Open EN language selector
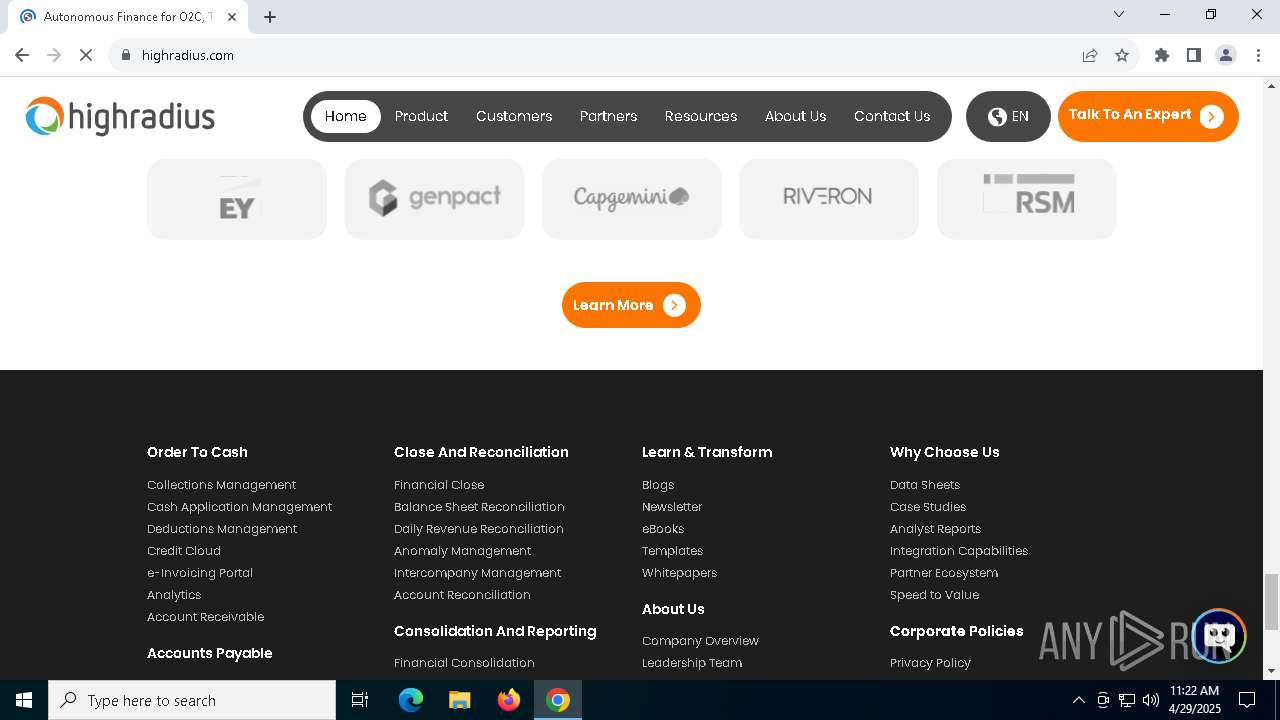This screenshot has width=1280, height=720. [1008, 116]
